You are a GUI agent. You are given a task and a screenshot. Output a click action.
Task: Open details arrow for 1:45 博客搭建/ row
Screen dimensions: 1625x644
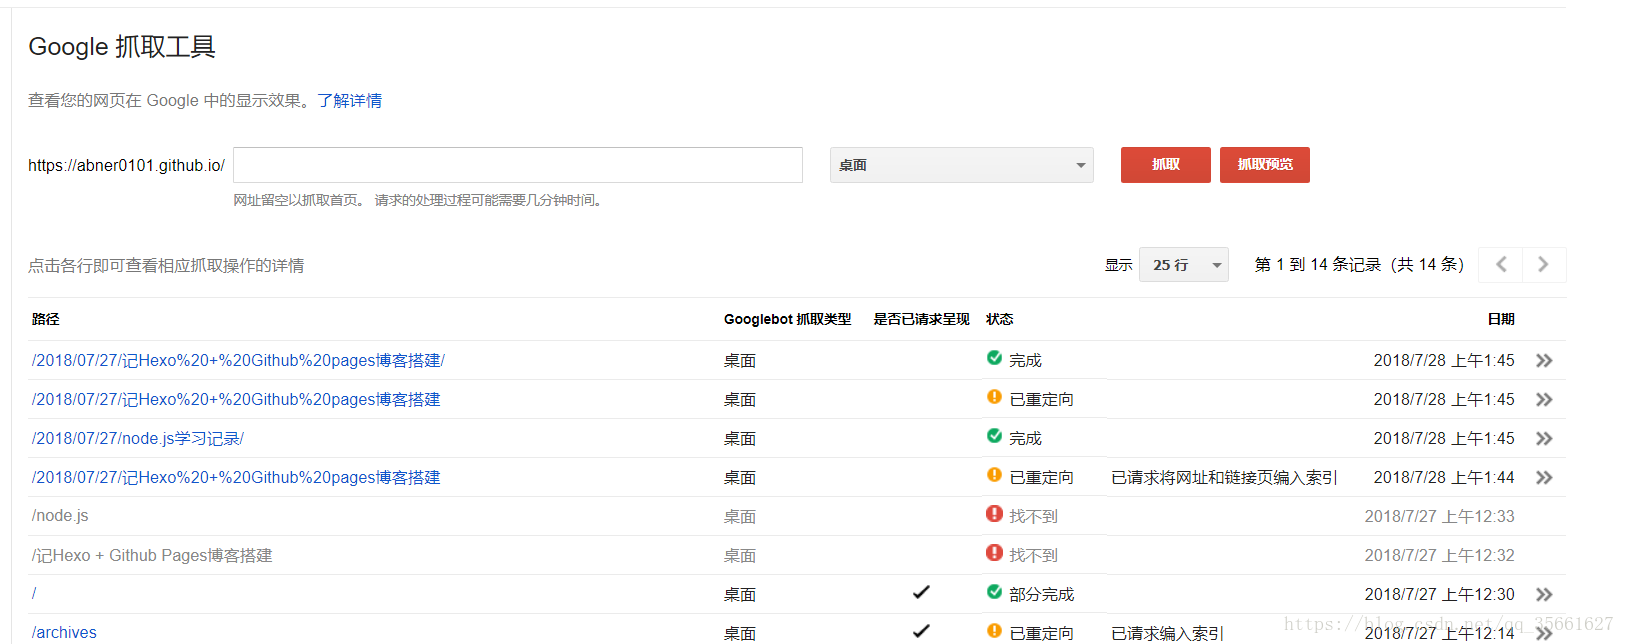click(1544, 361)
